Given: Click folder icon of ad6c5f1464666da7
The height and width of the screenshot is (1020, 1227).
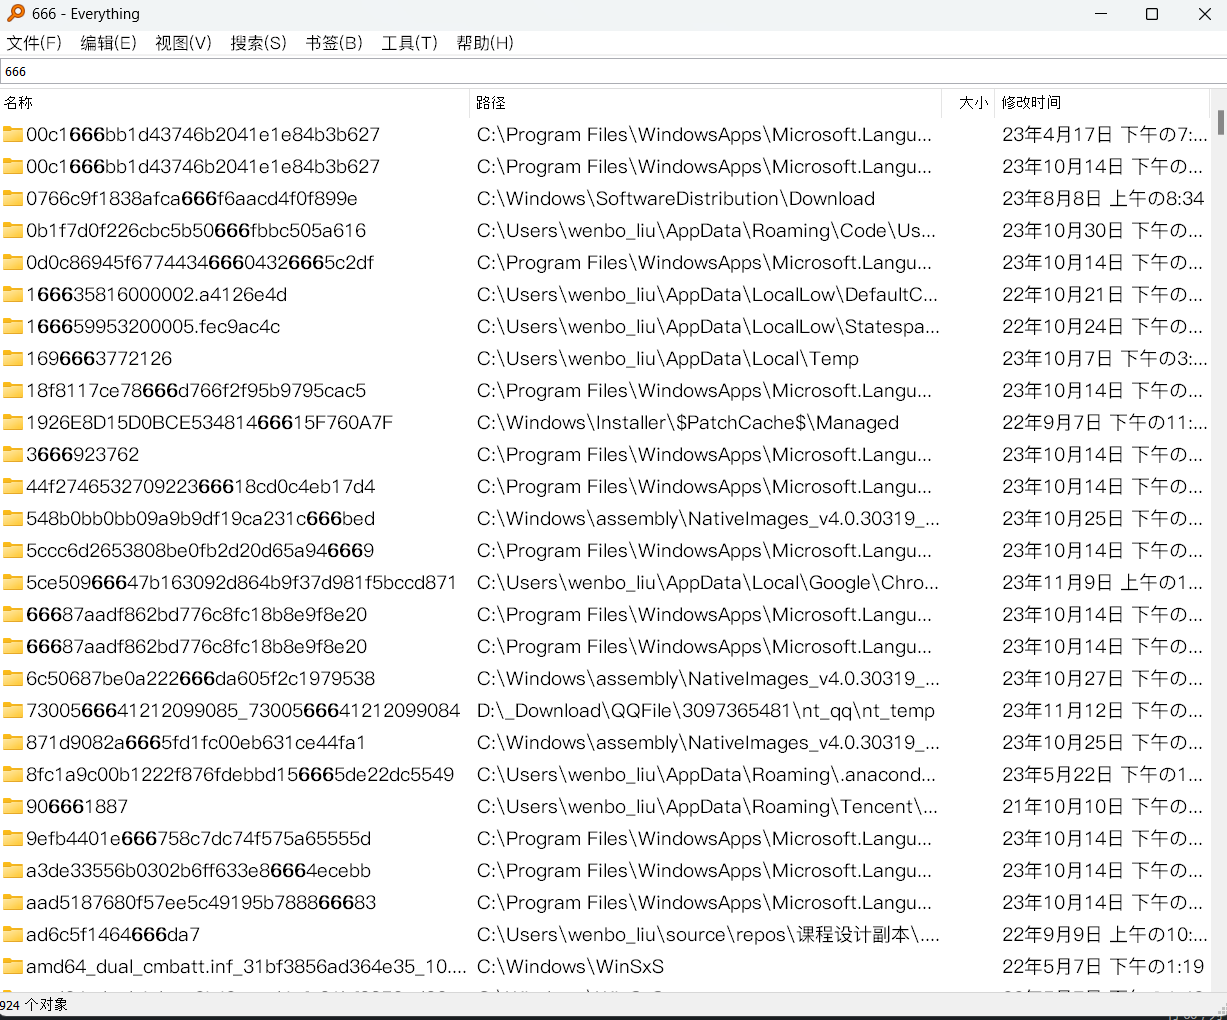Looking at the screenshot, I should point(13,935).
